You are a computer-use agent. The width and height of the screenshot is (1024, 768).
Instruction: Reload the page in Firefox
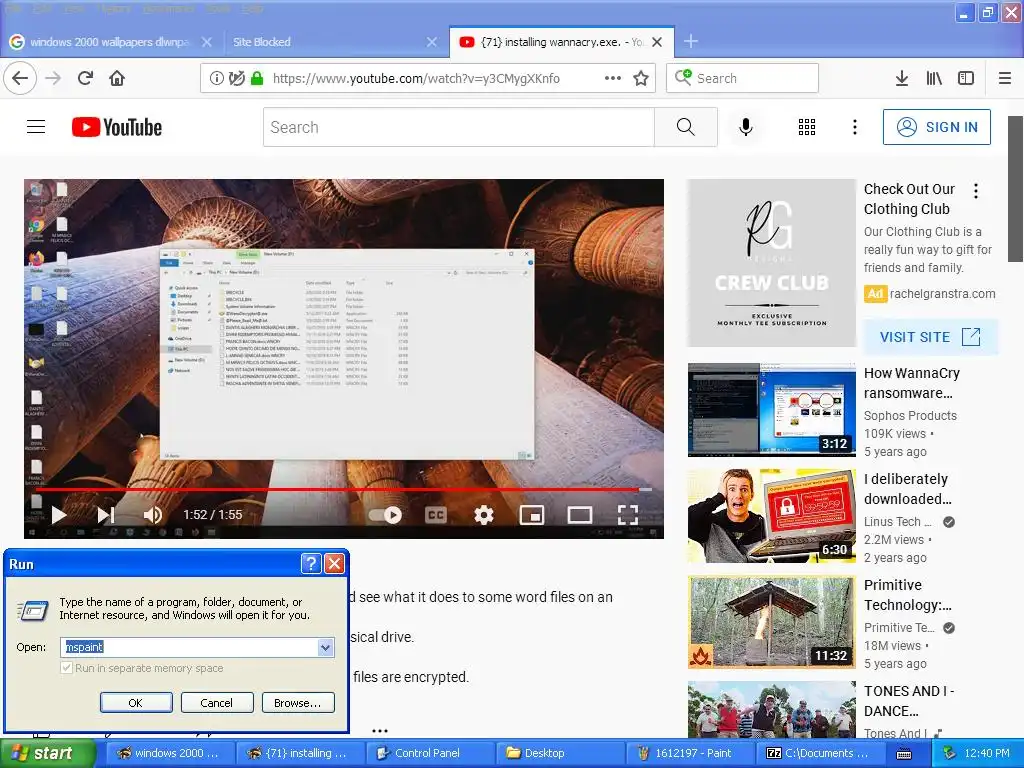(85, 78)
